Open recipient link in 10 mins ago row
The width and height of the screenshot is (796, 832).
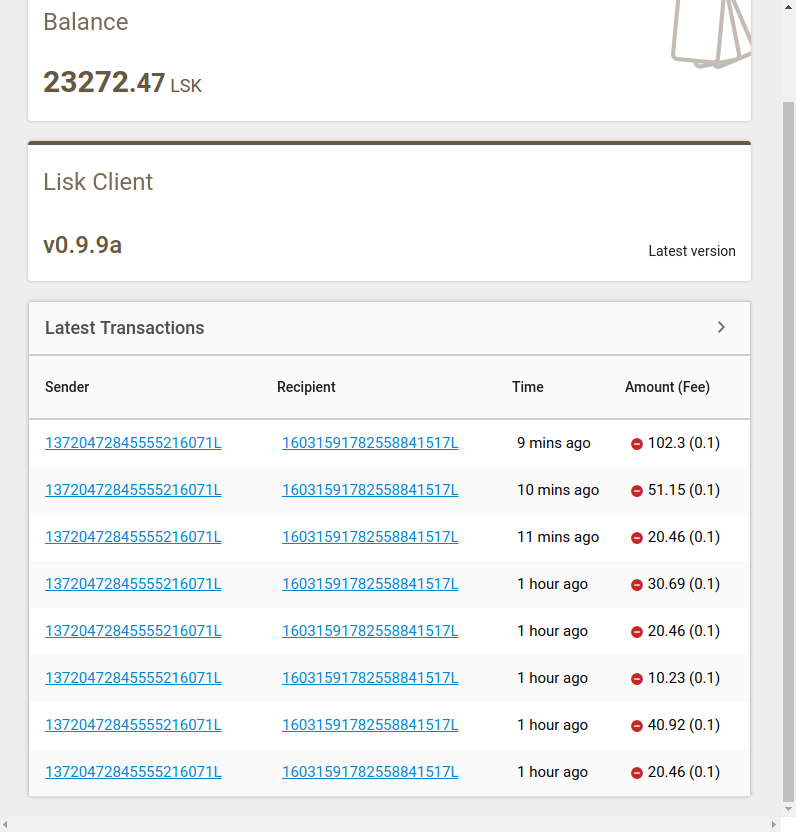click(x=370, y=490)
